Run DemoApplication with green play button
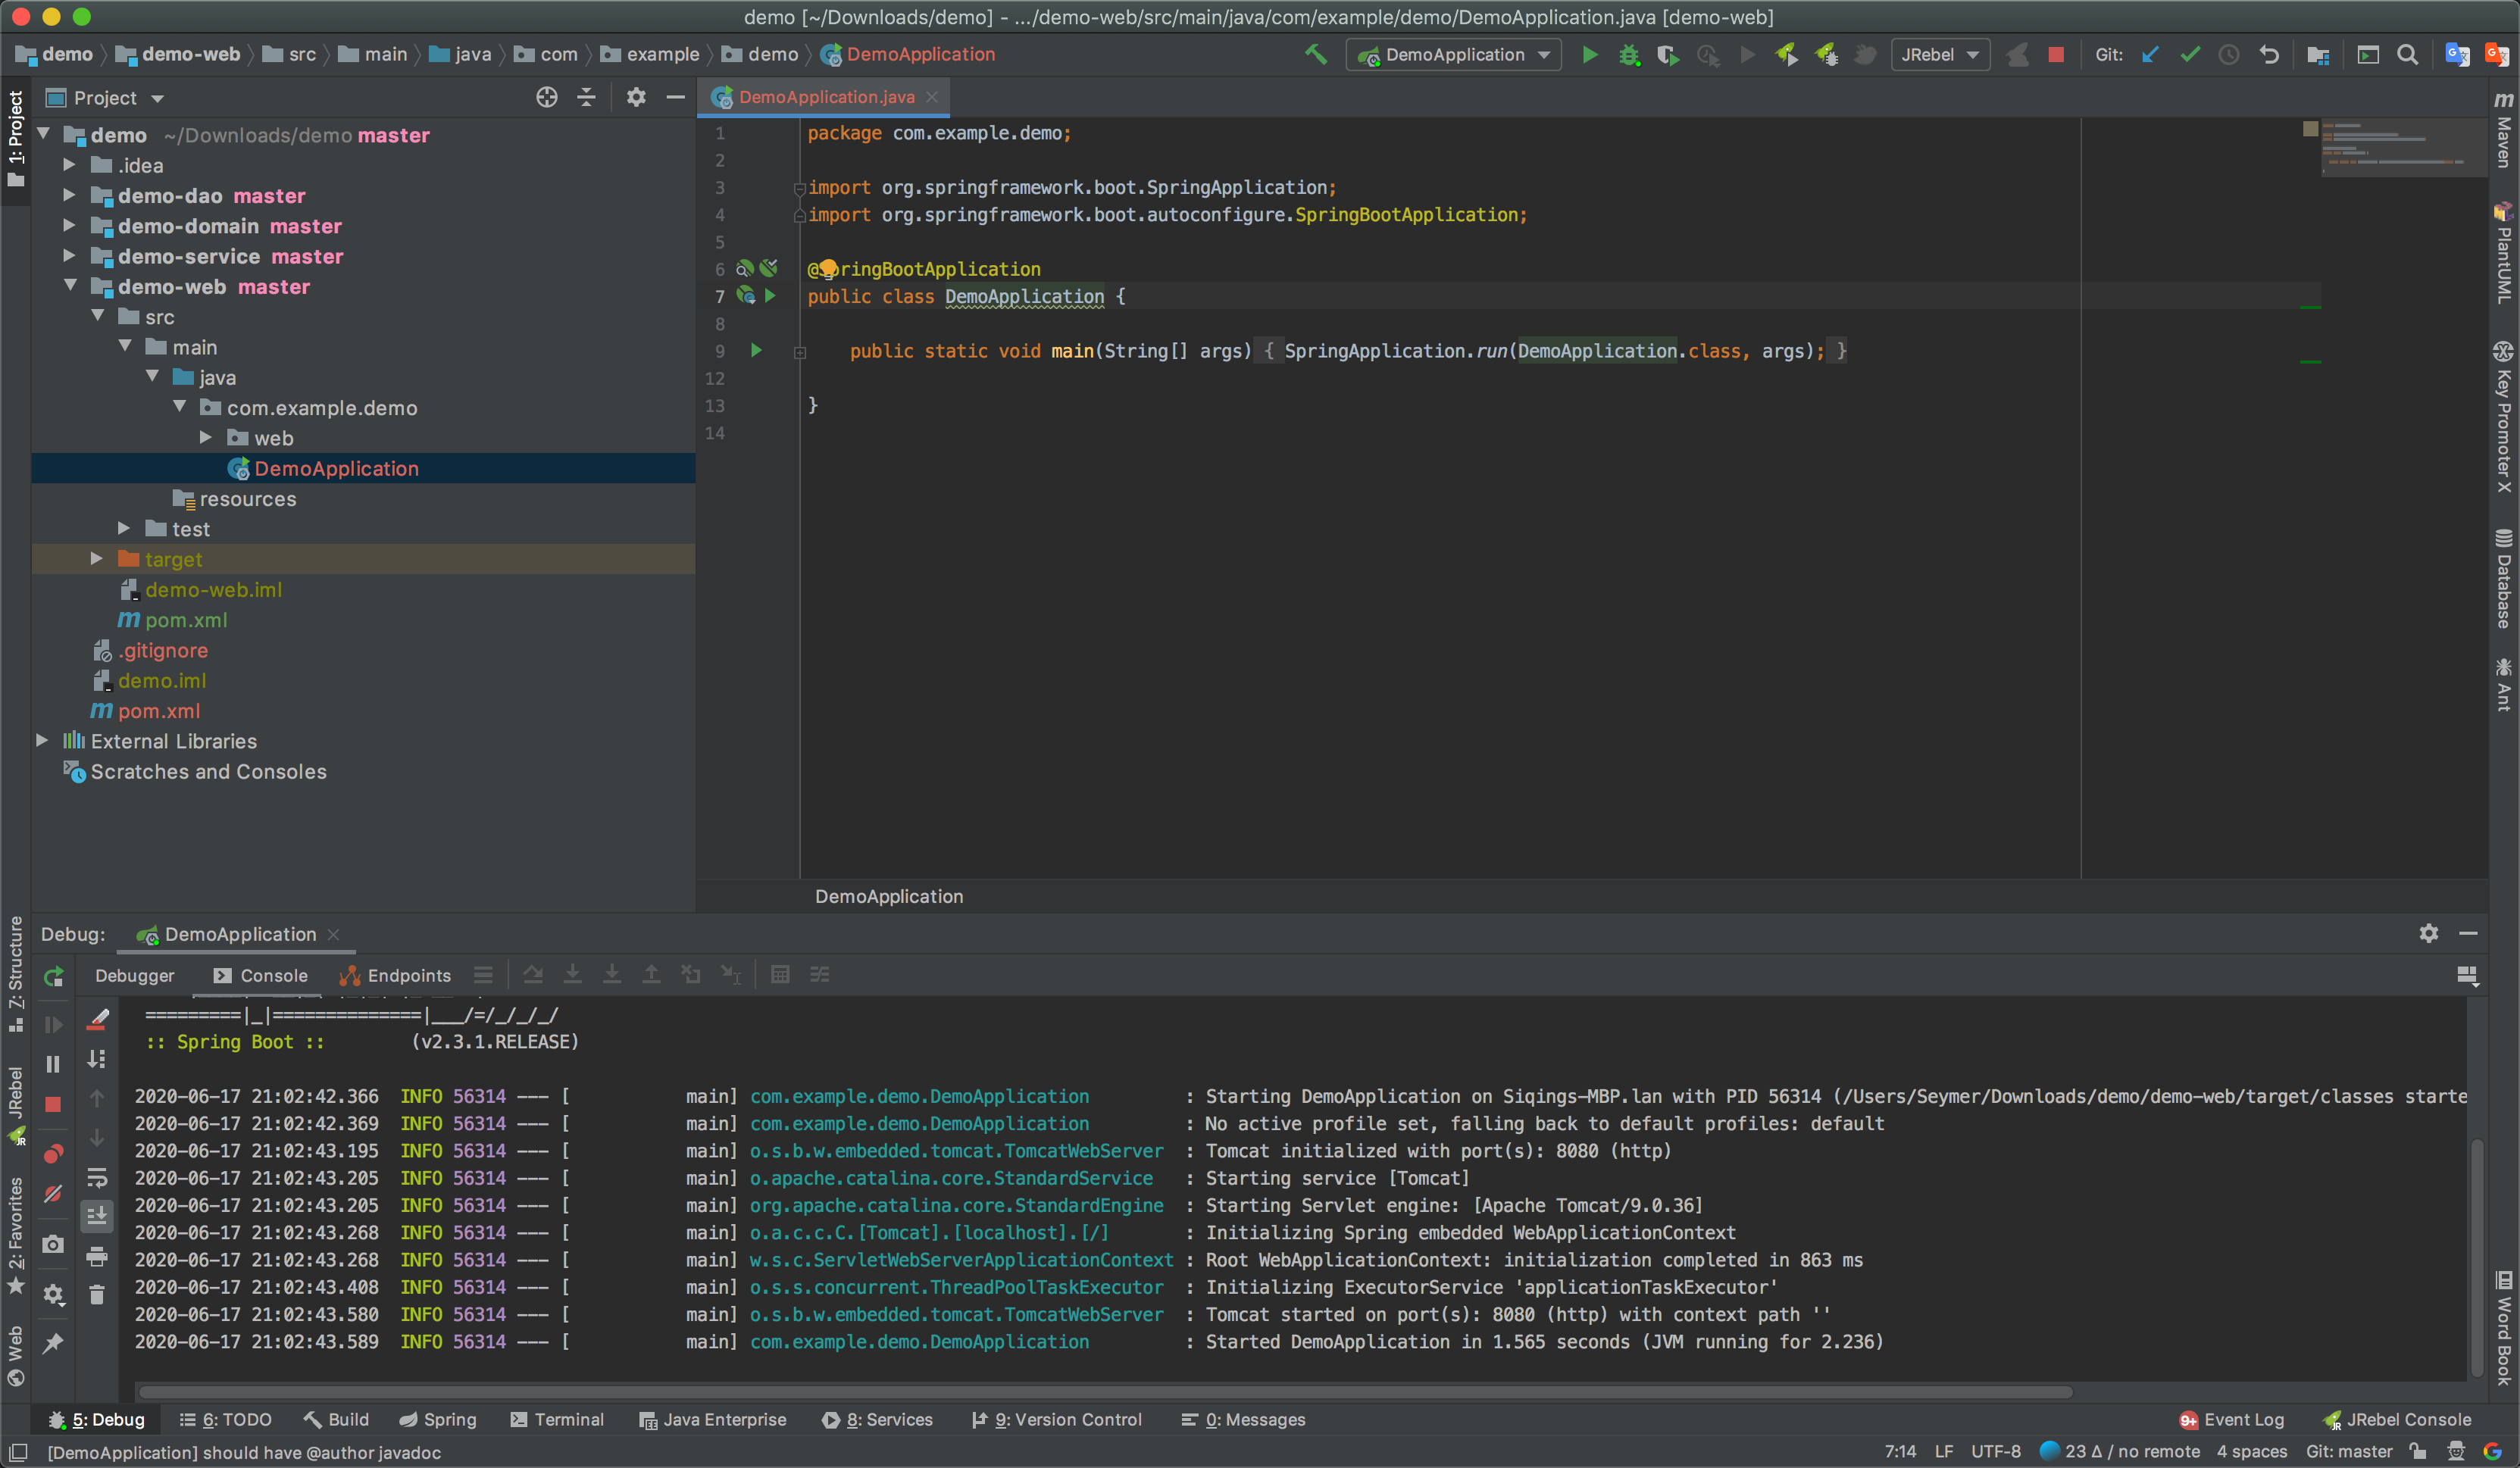The height and width of the screenshot is (1468, 2520). click(1589, 55)
